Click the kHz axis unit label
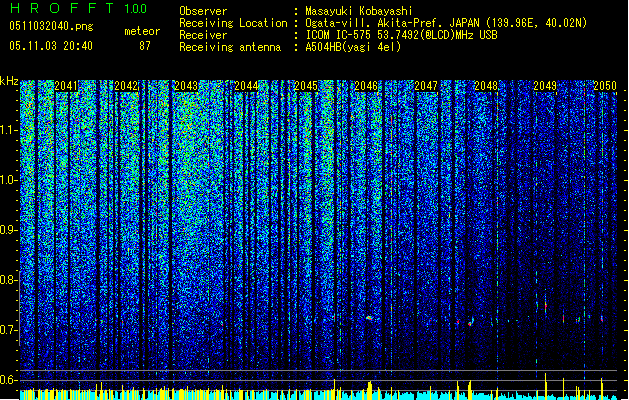Viewport: 629px width, 400px height. point(9,81)
